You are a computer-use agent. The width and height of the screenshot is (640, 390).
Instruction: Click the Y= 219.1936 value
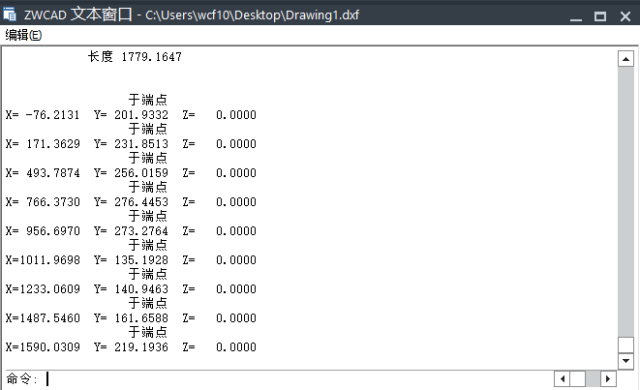131,347
